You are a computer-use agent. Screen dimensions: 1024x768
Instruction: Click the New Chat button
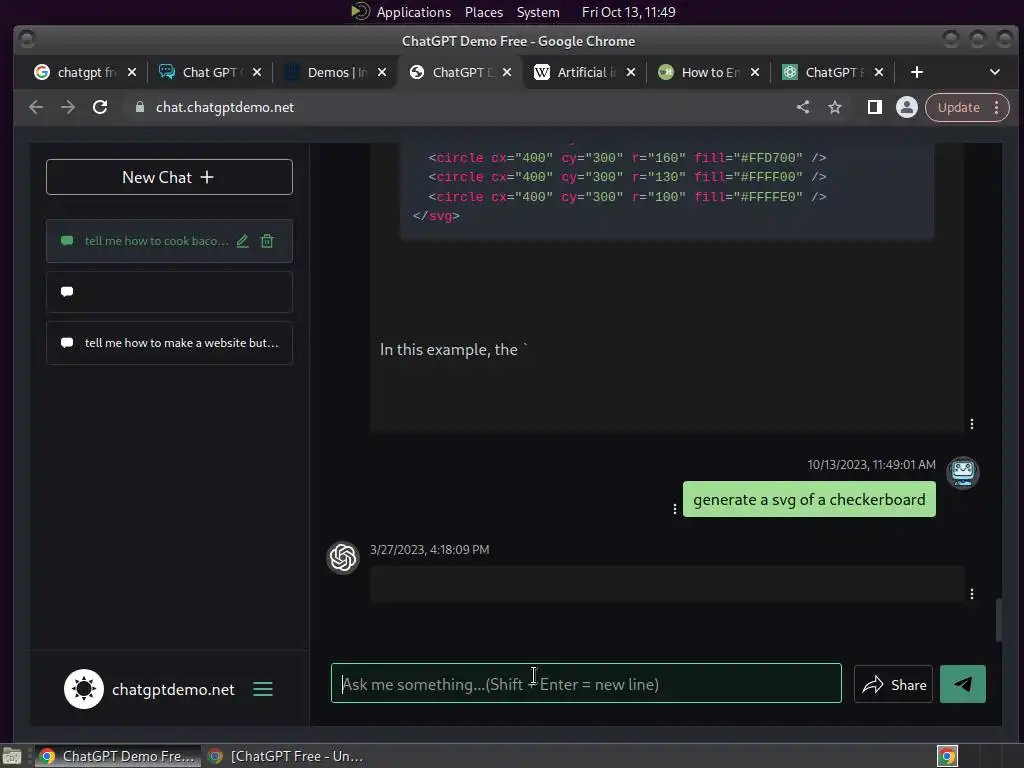pyautogui.click(x=169, y=177)
